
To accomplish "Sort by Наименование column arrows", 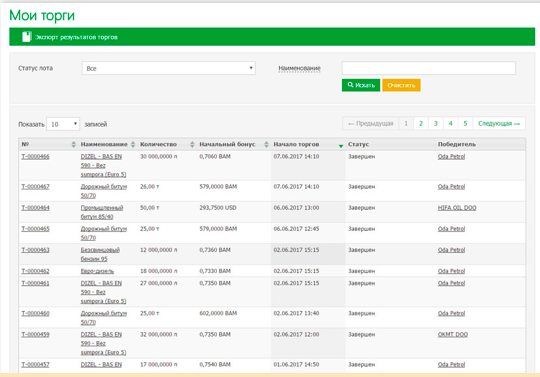I will 133,144.
